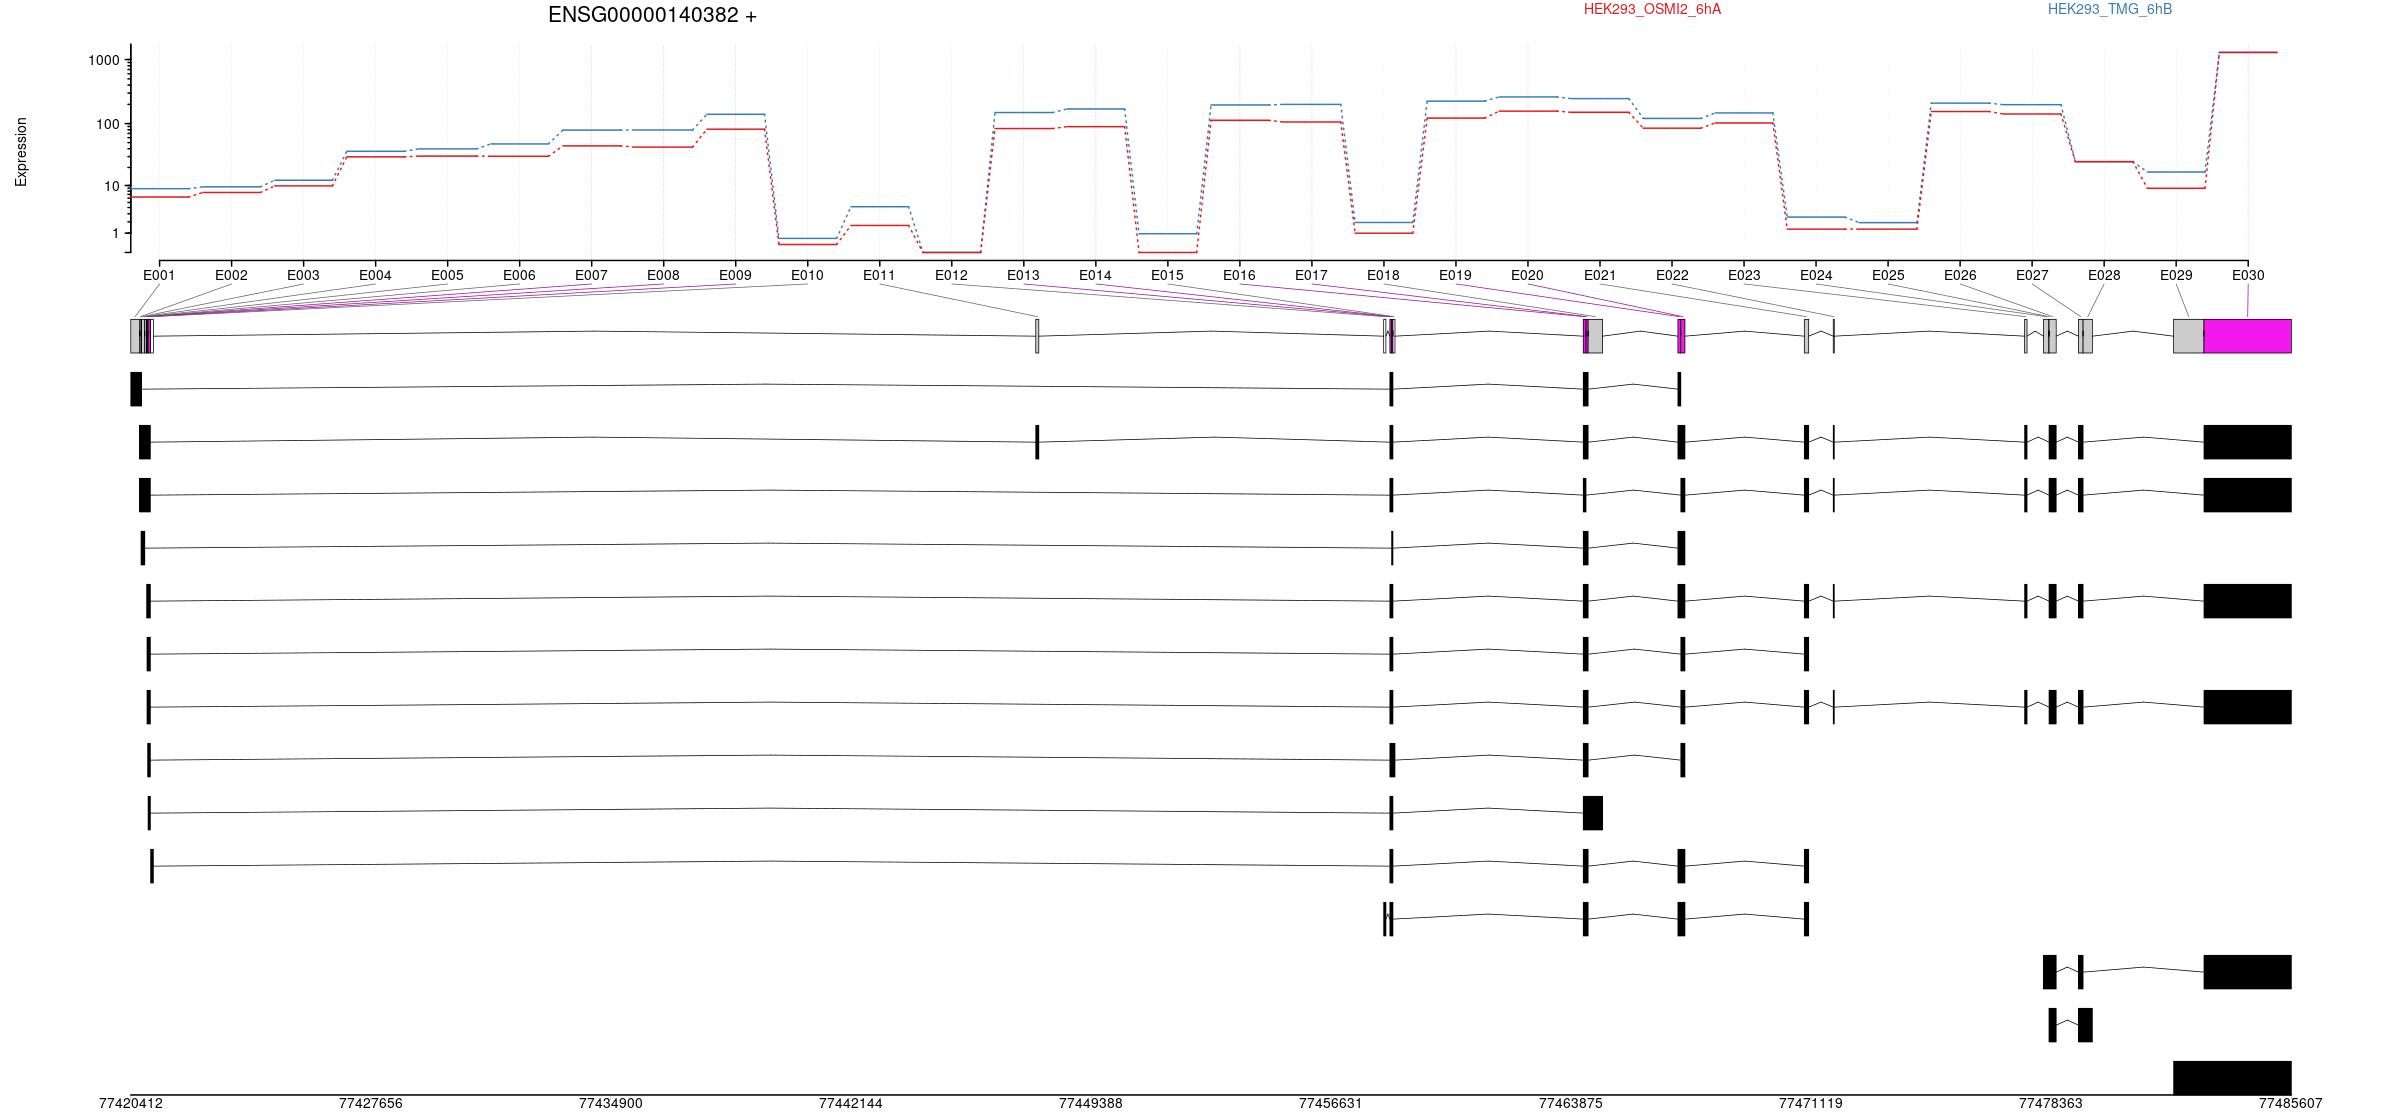Click exon label E009

735,275
